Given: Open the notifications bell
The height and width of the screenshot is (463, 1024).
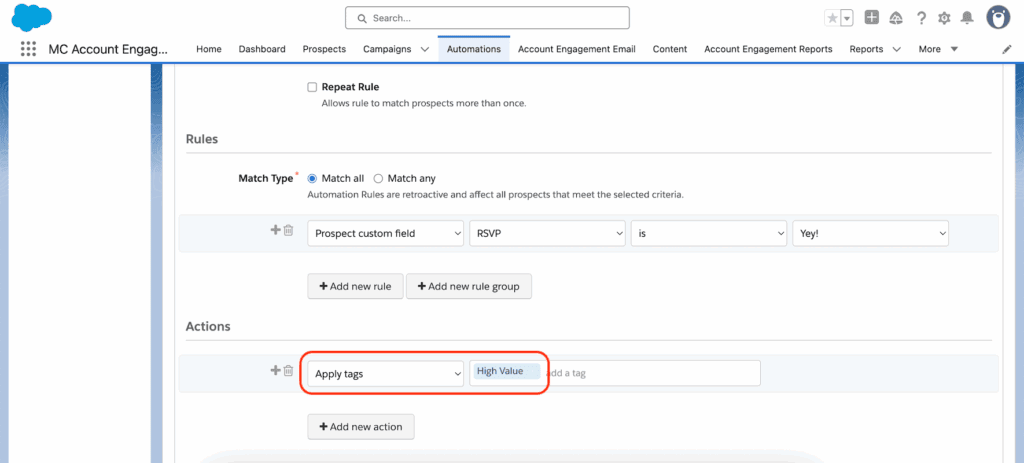Looking at the screenshot, I should [x=967, y=18].
